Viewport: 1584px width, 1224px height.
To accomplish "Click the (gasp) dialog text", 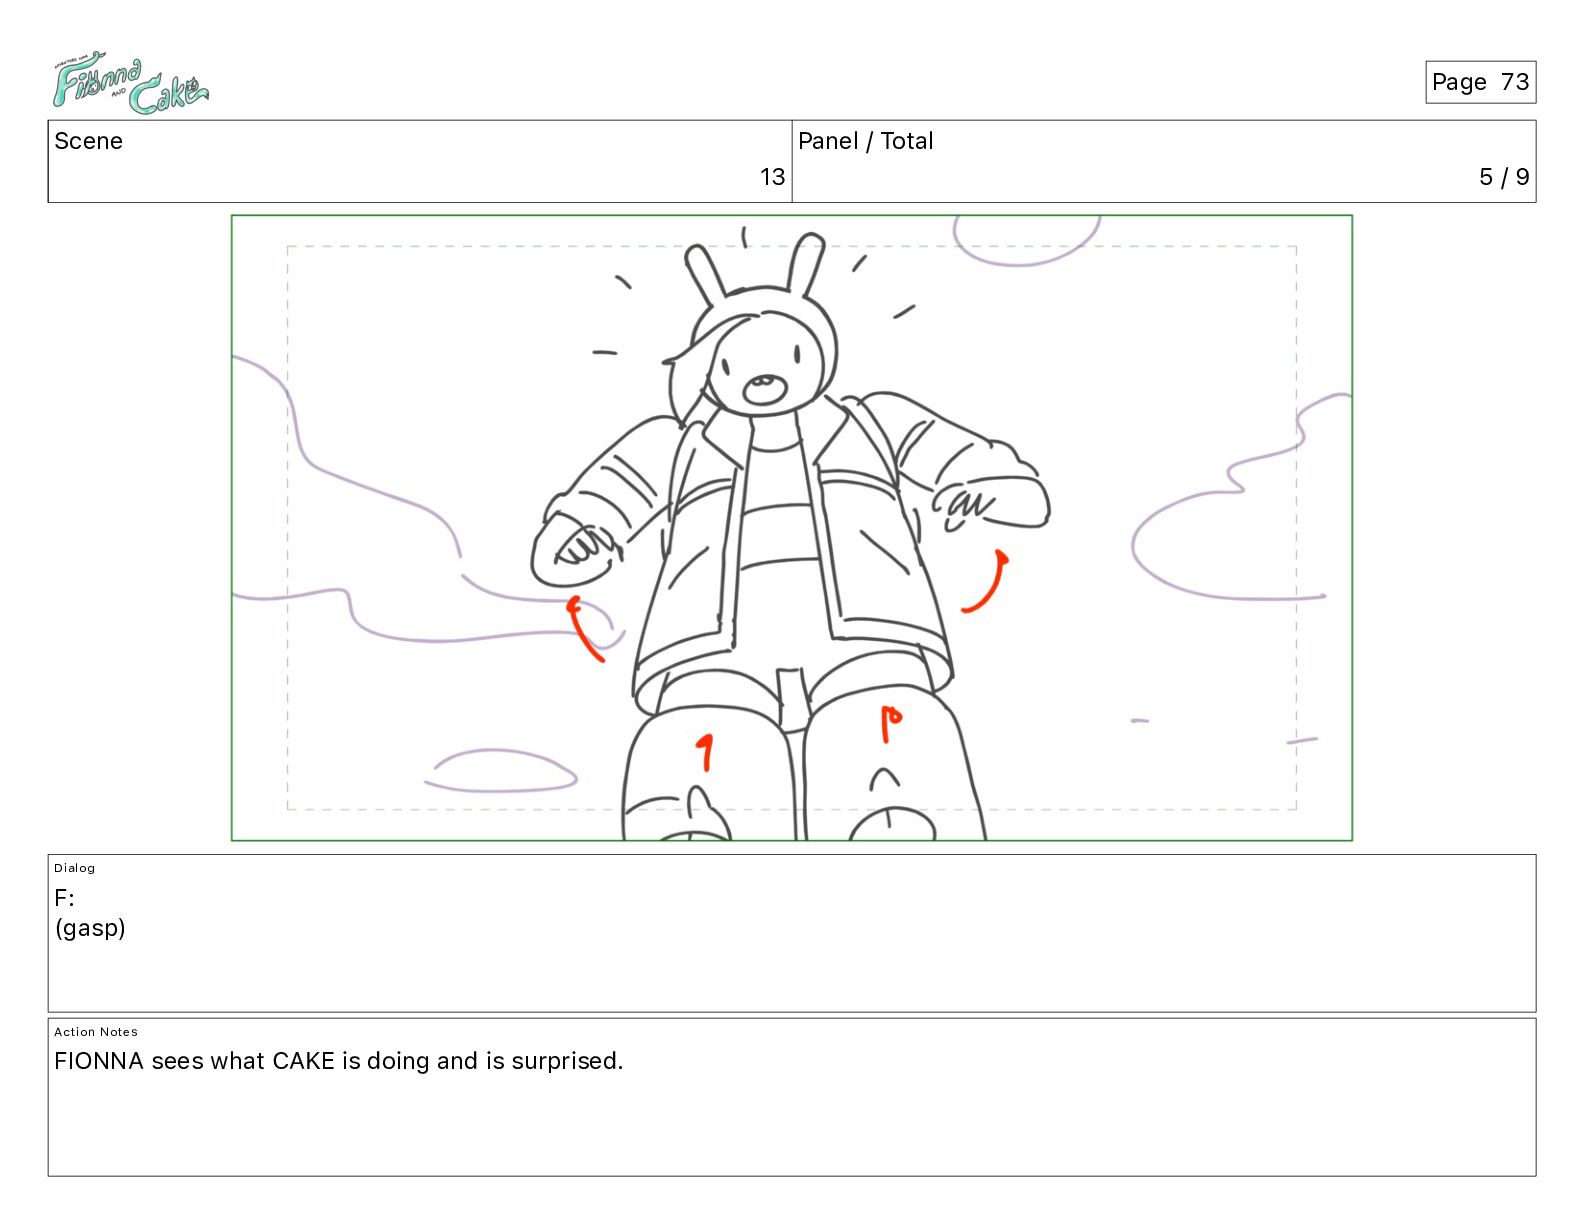I will 90,928.
